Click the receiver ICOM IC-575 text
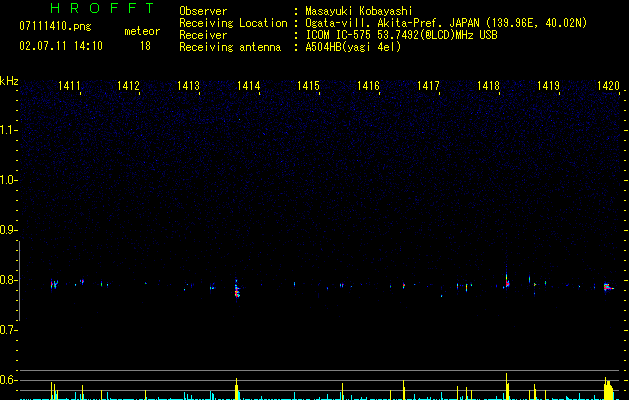The height and width of the screenshot is (400, 629). [x=401, y=35]
